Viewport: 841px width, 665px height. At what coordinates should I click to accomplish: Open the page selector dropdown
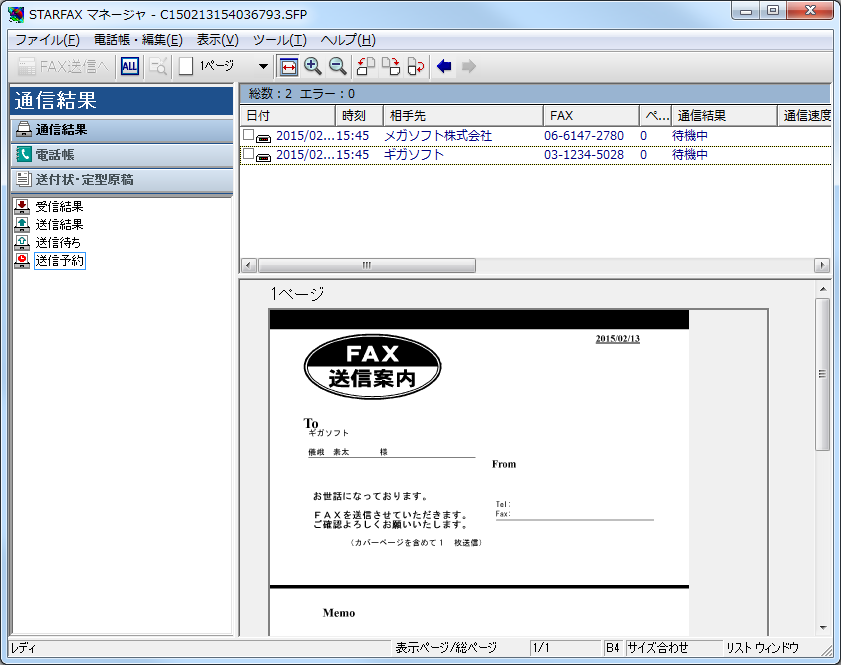pos(263,67)
